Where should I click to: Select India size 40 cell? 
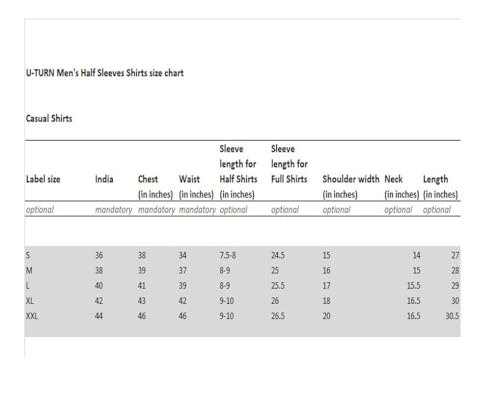tap(99, 286)
